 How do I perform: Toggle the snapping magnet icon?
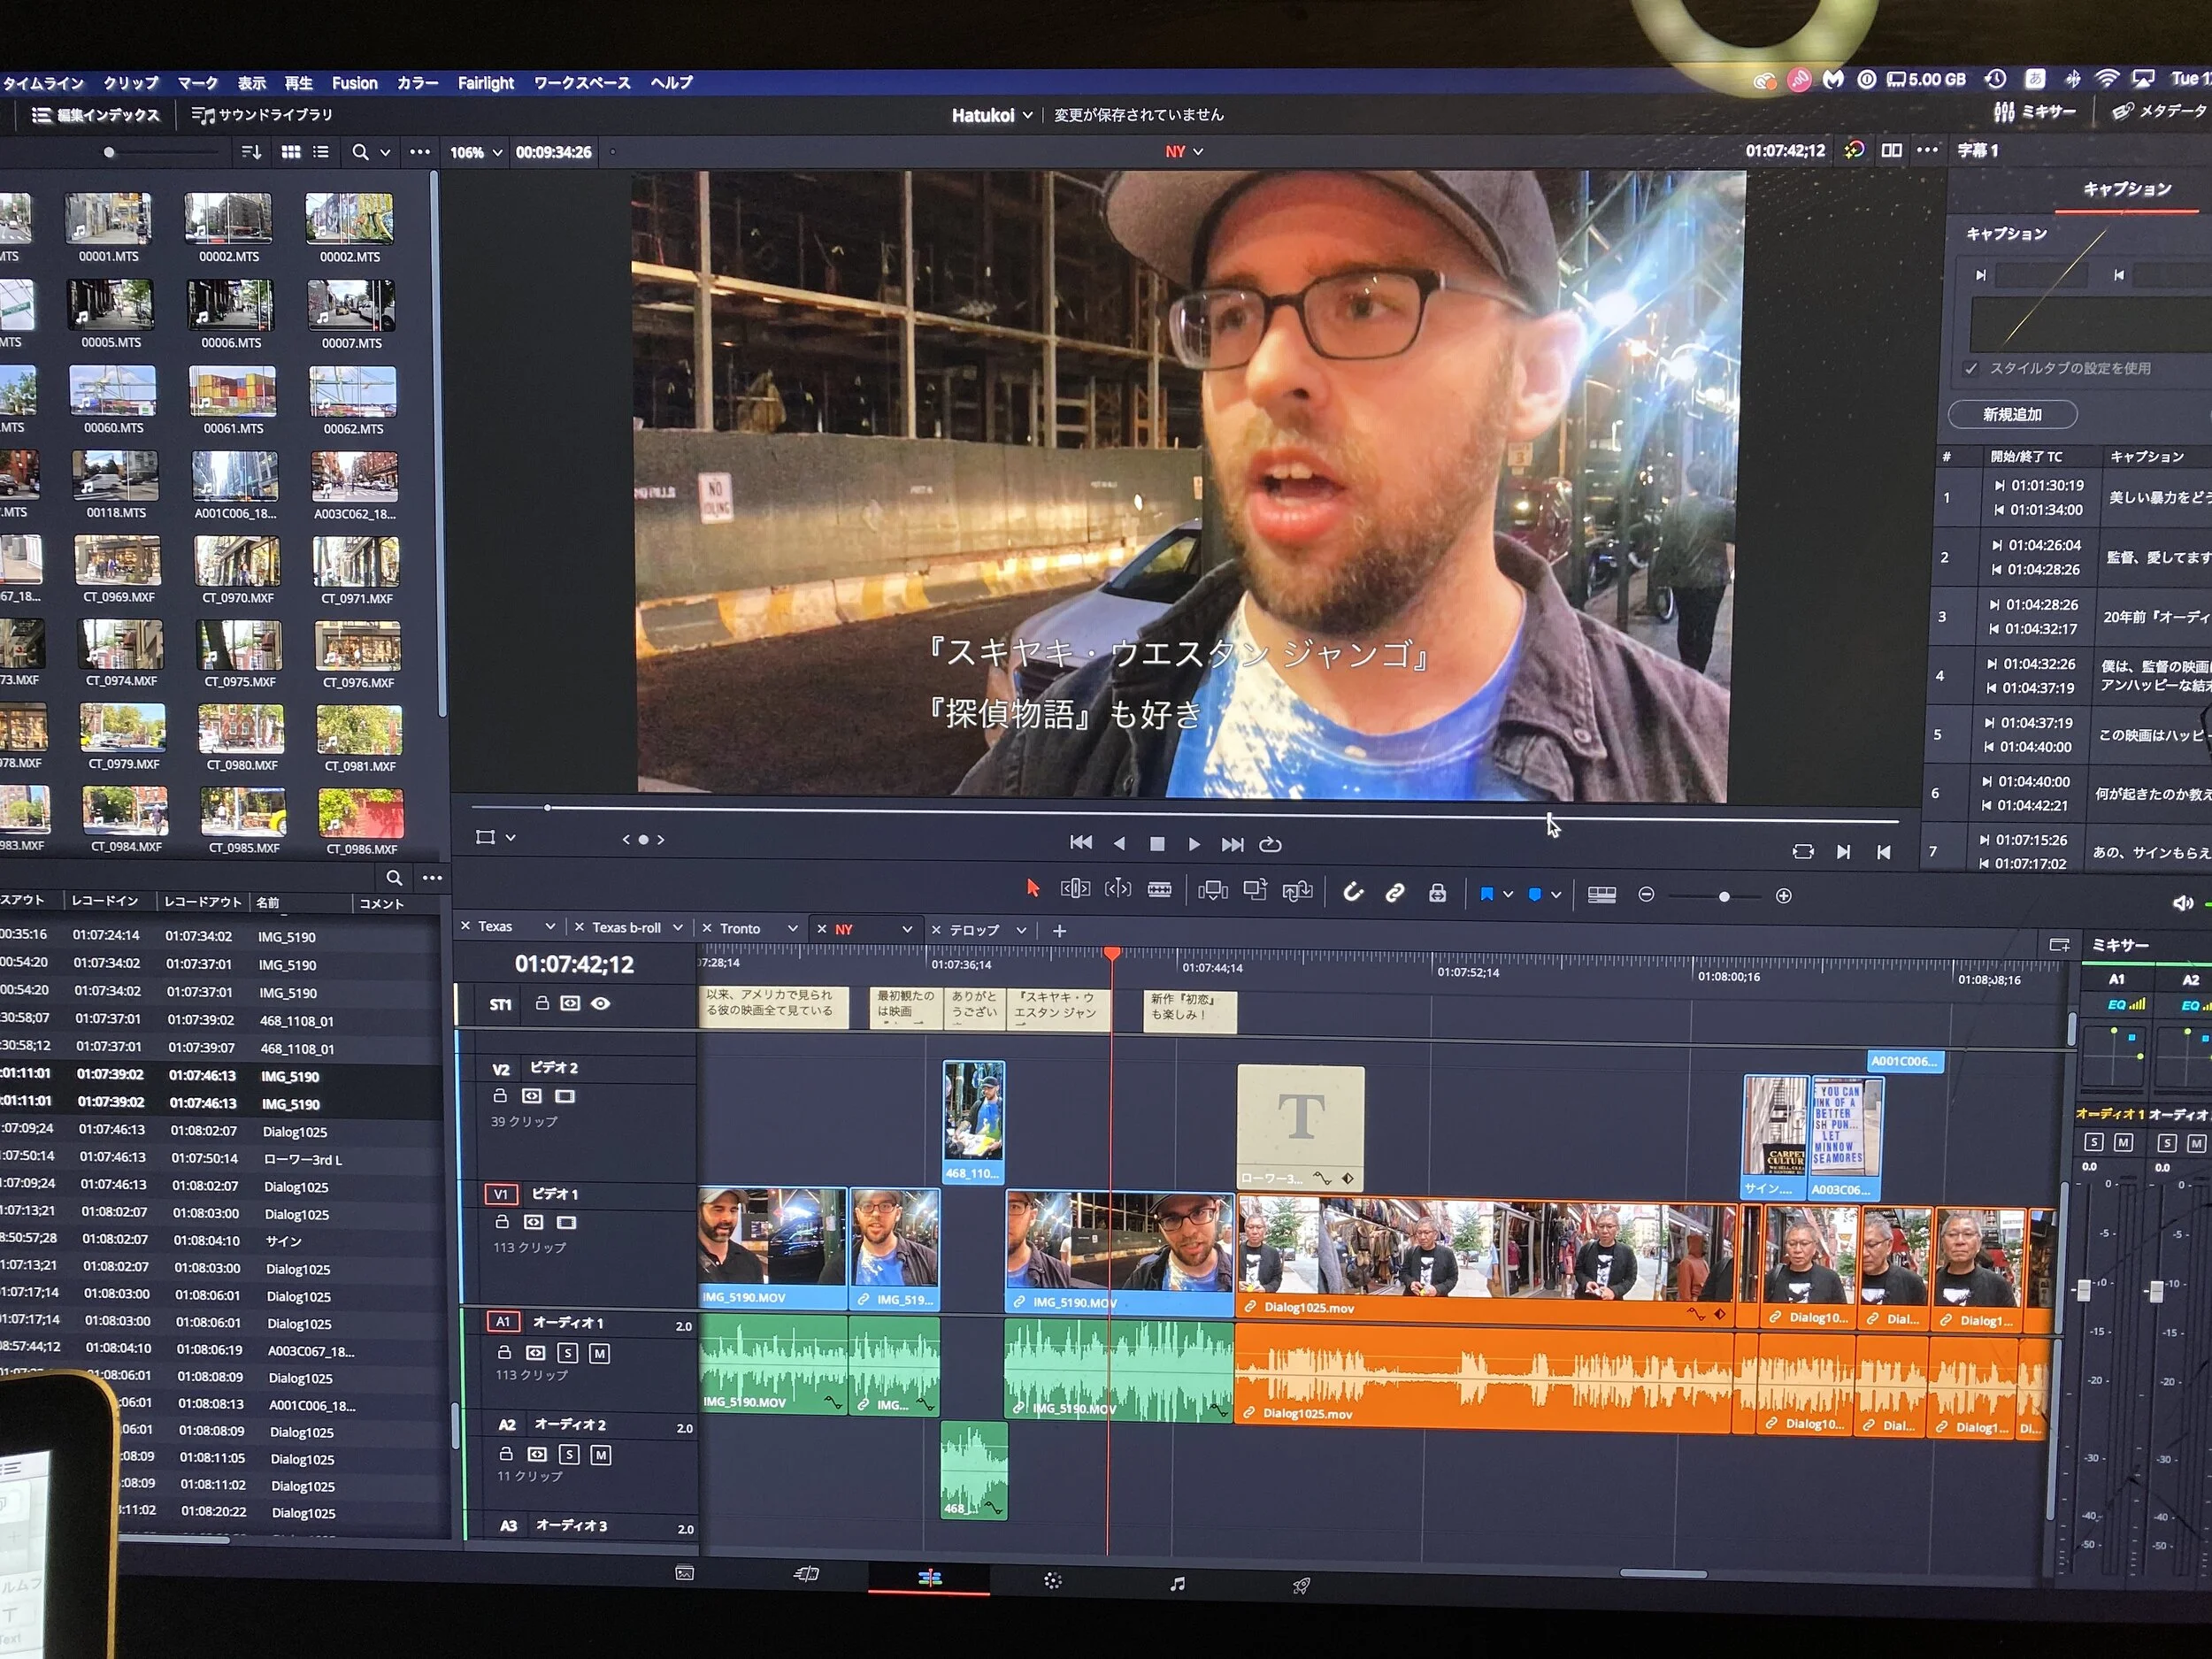[1352, 892]
